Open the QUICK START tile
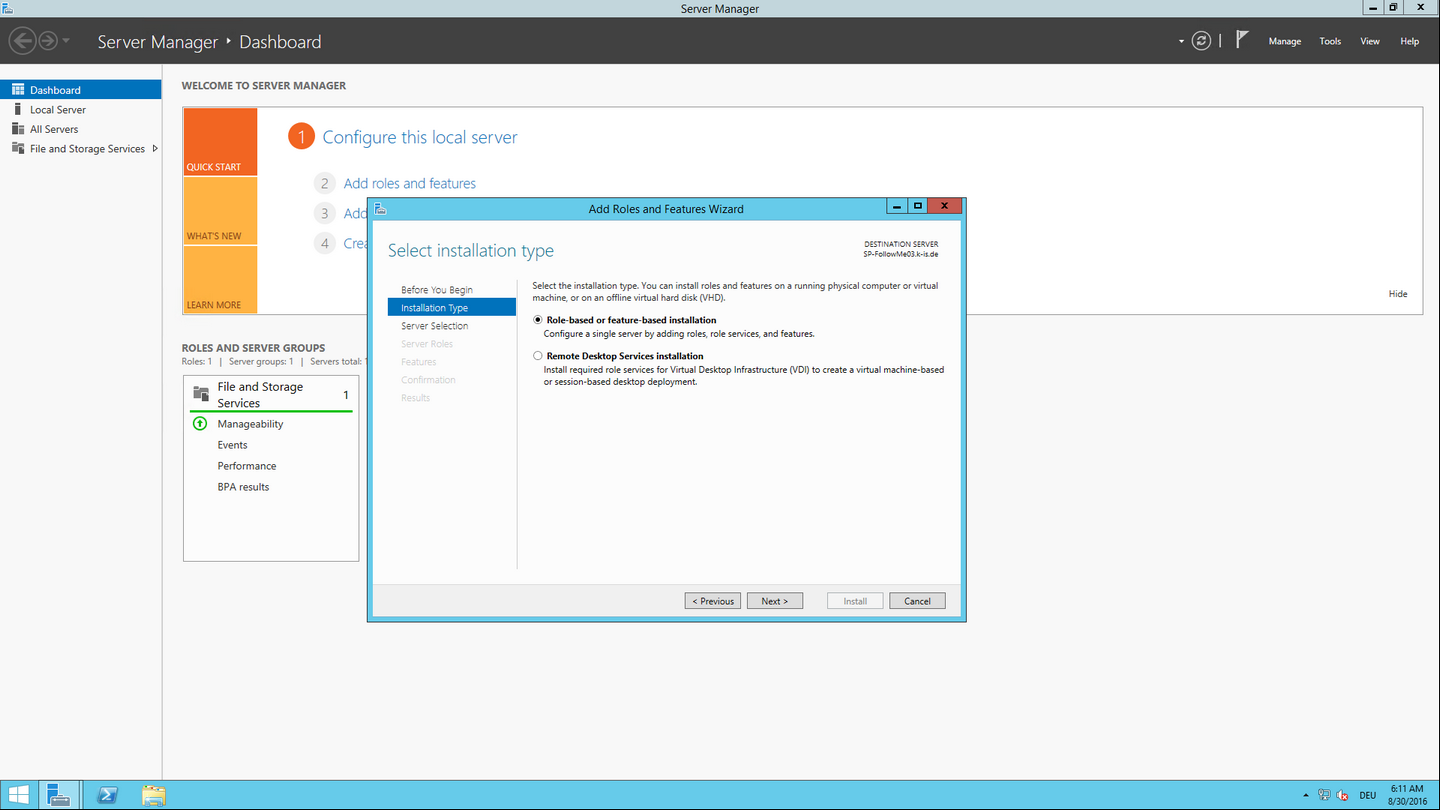 [220, 142]
